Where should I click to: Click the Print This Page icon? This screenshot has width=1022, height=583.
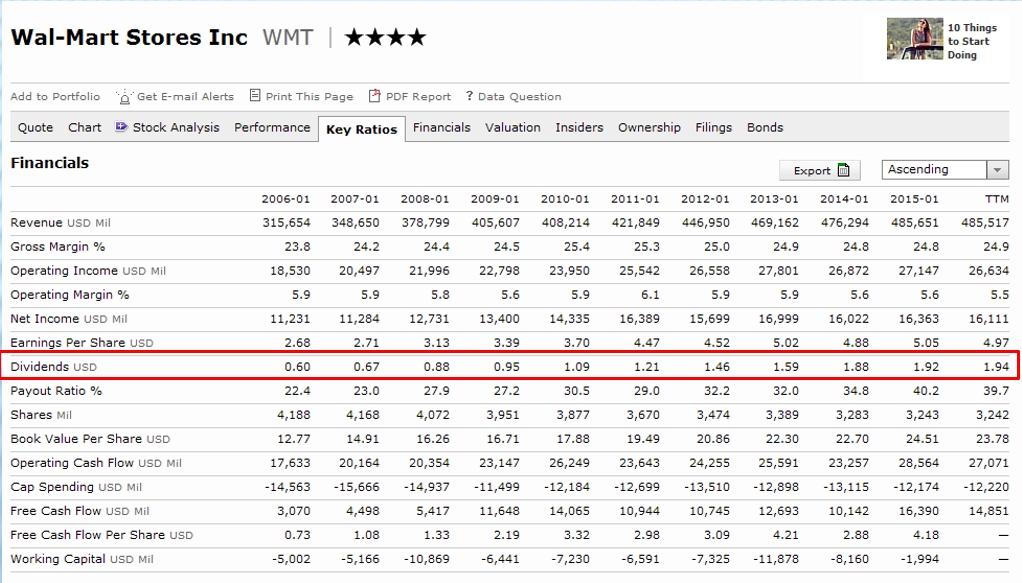click(x=255, y=96)
